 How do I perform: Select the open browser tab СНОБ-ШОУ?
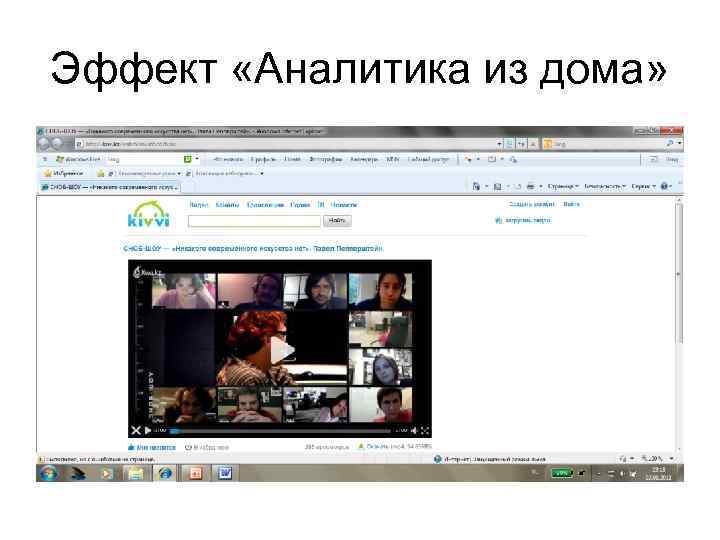[110, 187]
